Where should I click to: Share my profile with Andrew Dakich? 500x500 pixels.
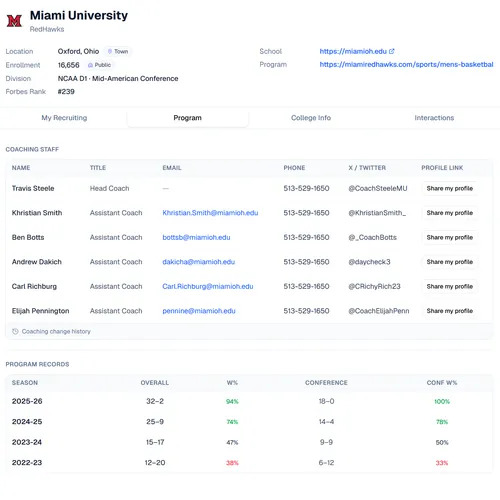coord(450,262)
